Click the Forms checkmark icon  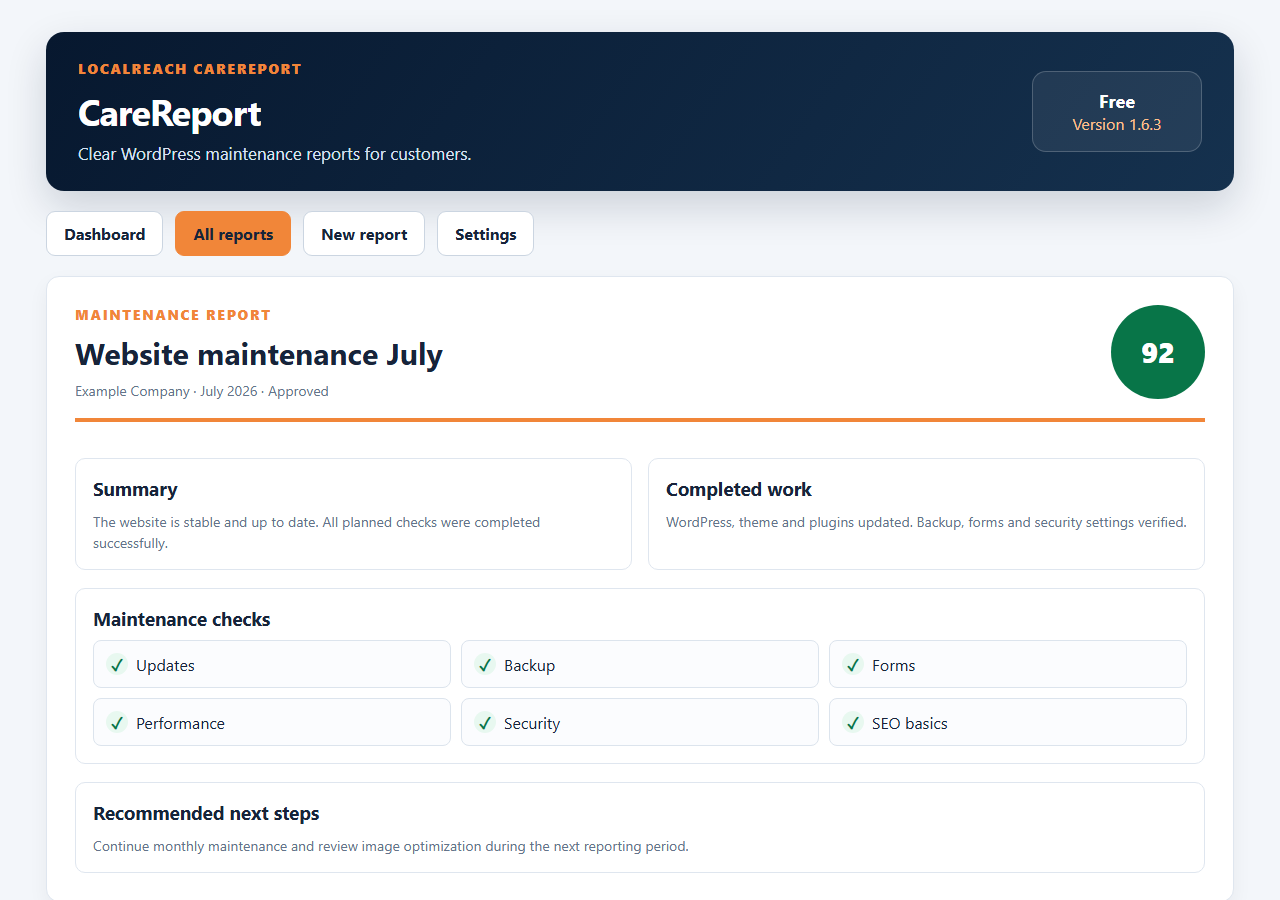click(853, 664)
